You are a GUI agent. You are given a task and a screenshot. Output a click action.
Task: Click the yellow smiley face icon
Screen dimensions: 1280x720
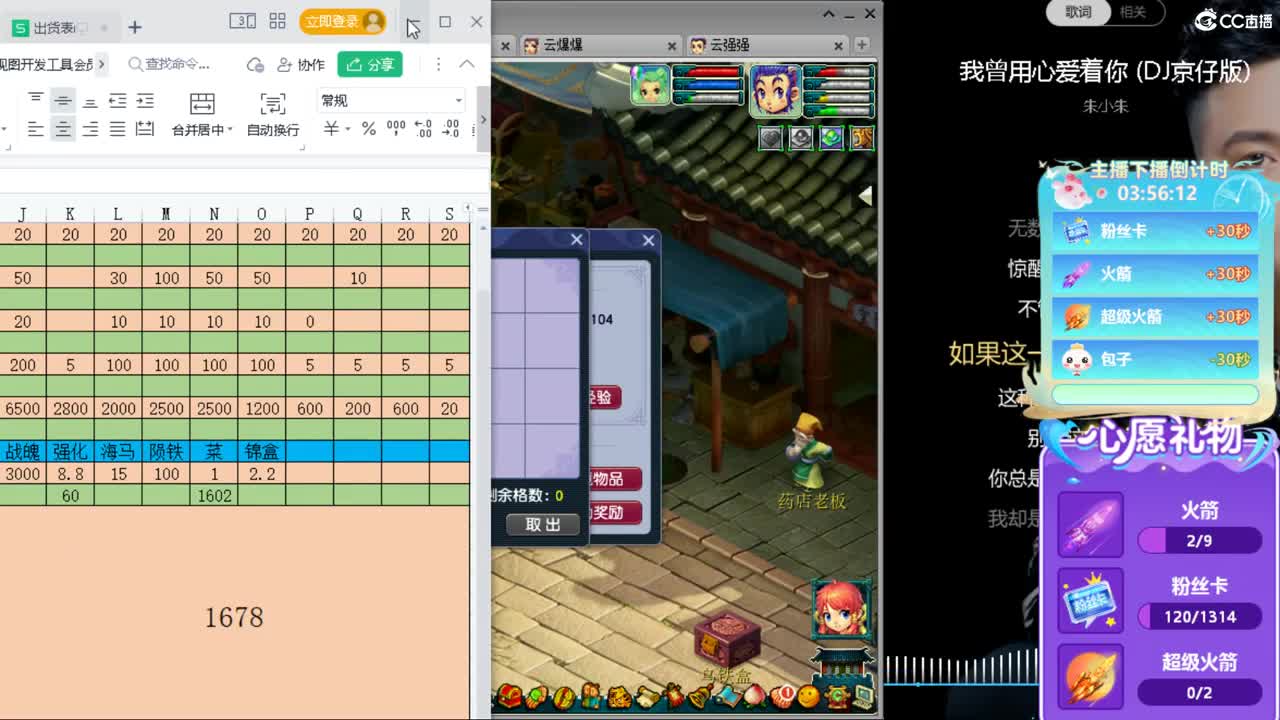[x=808, y=696]
